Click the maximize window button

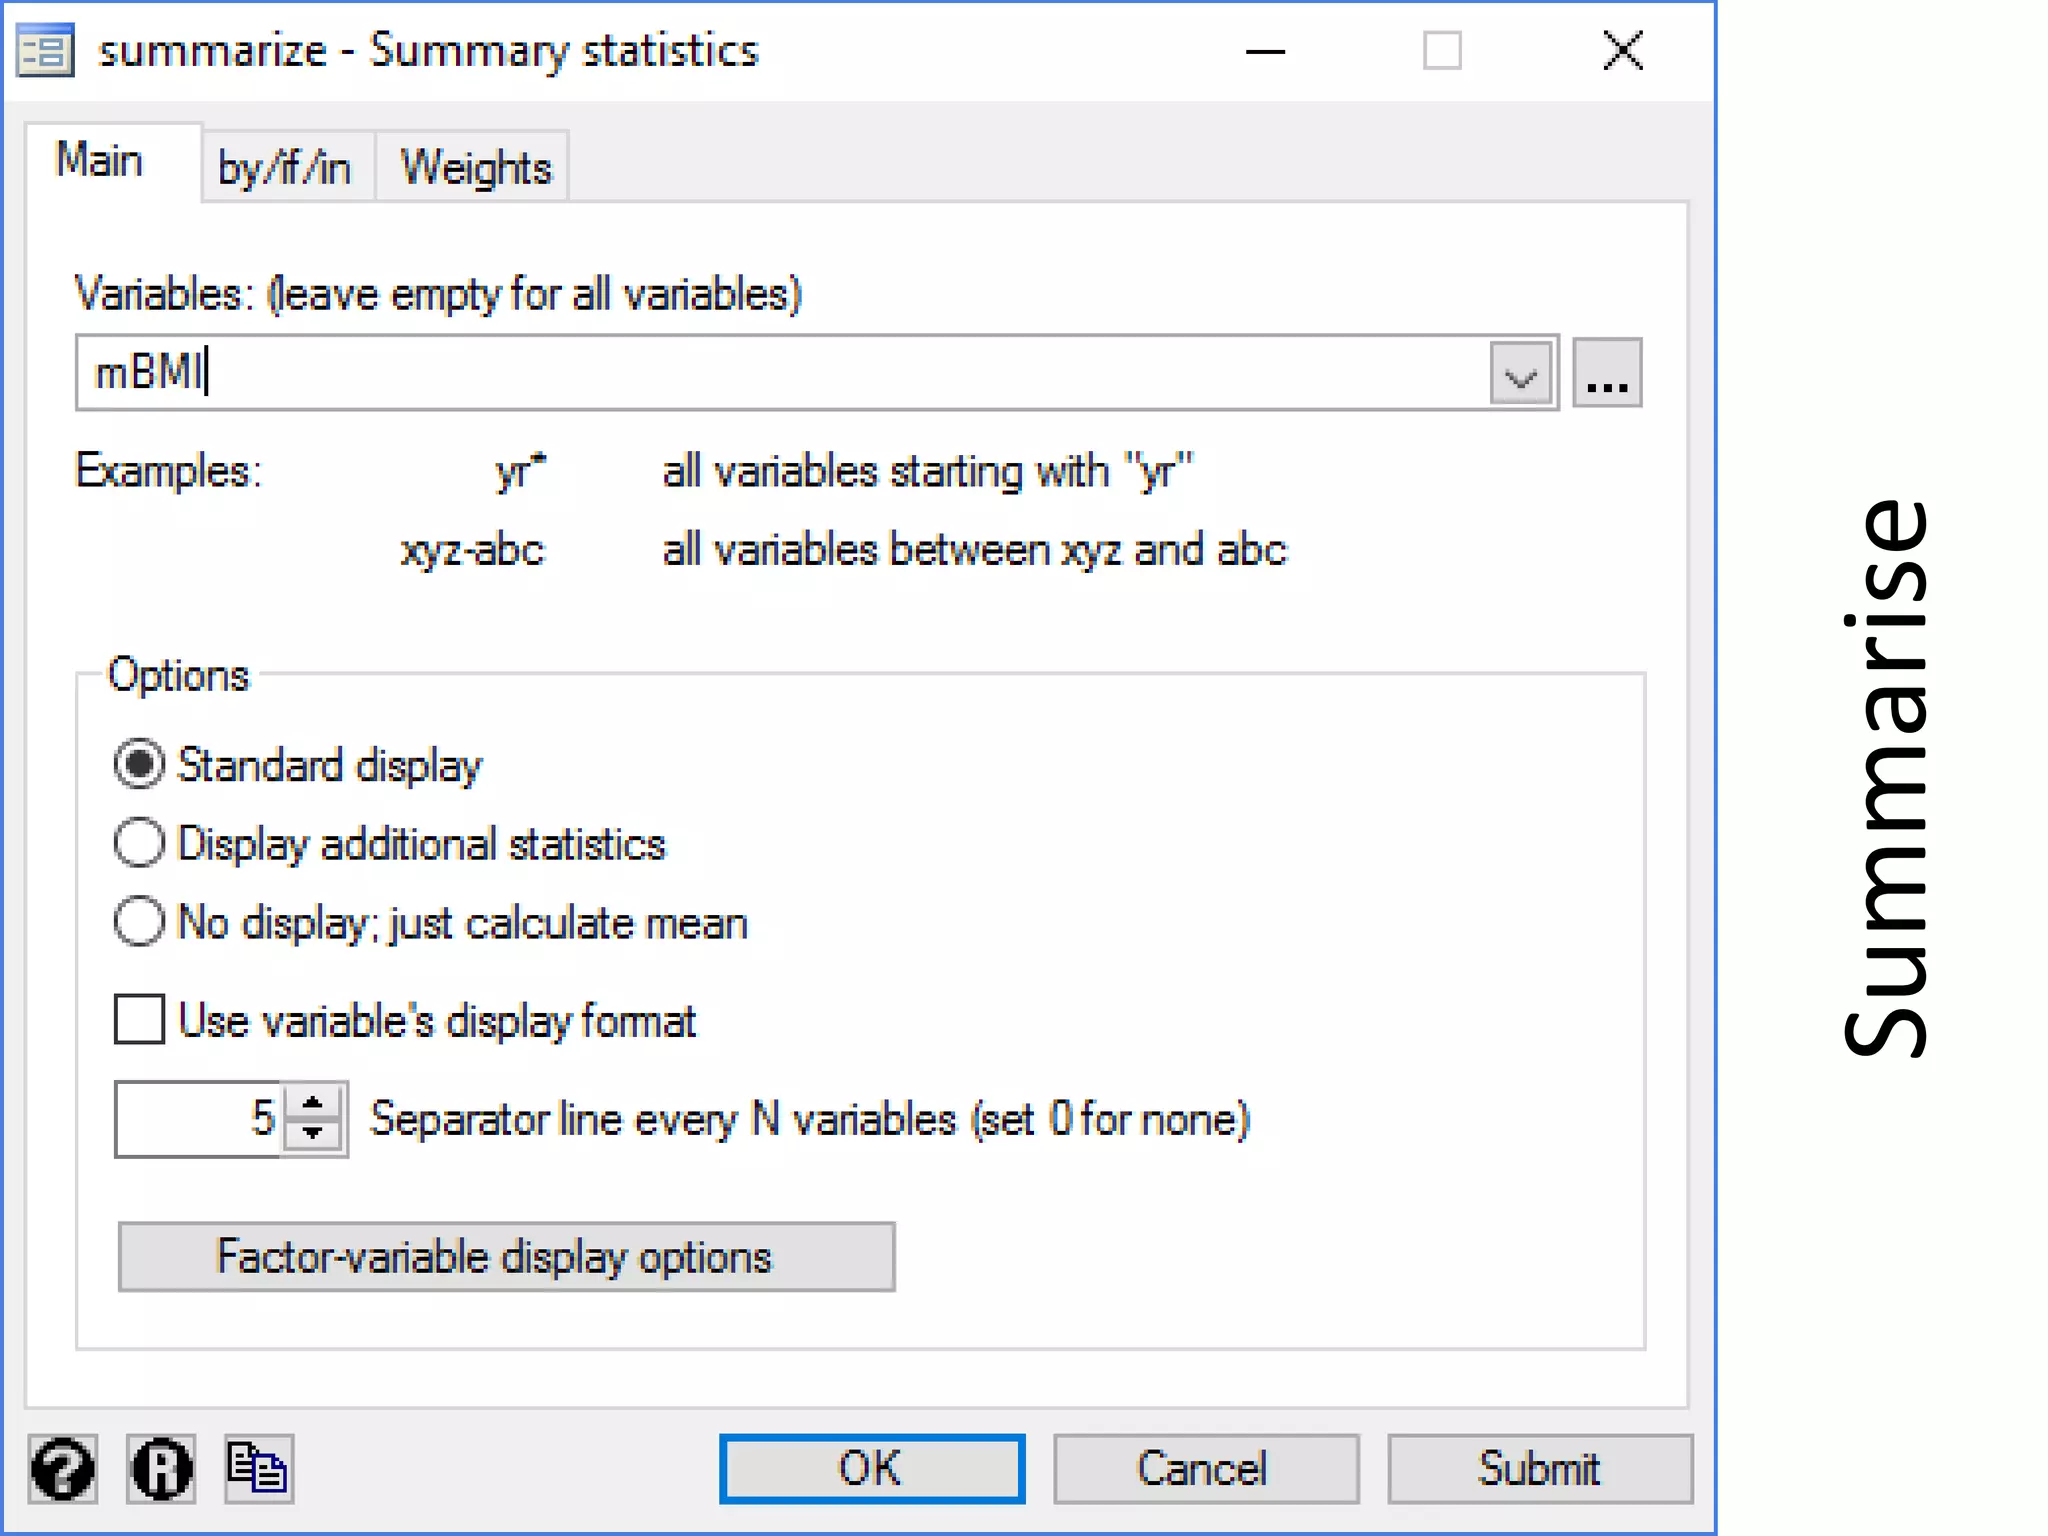coord(1442,51)
